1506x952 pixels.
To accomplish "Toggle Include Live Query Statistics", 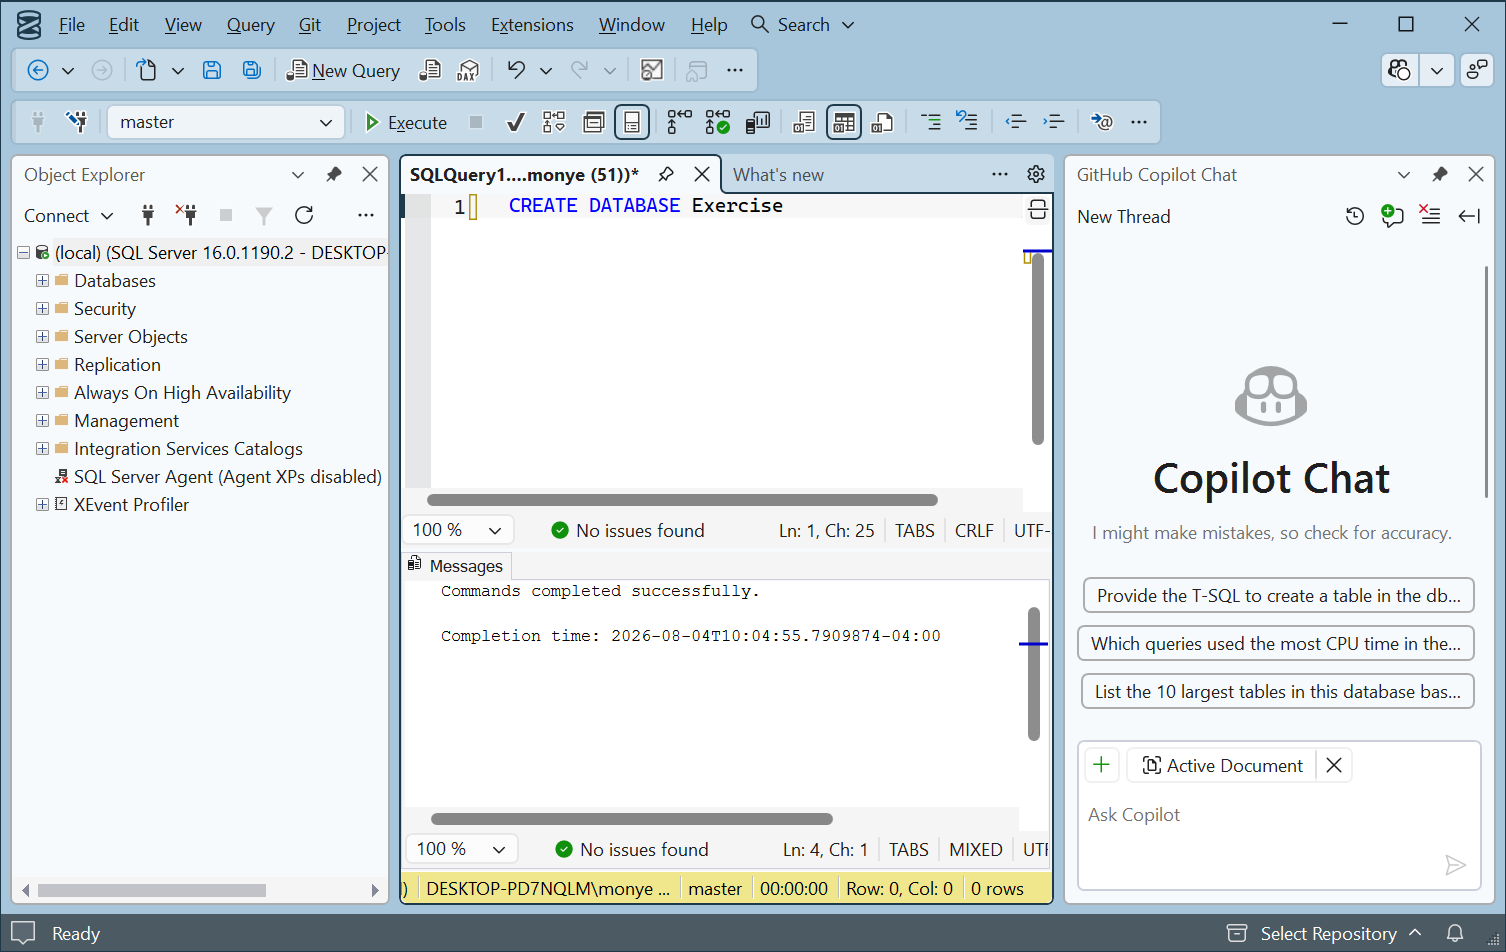I will (718, 122).
